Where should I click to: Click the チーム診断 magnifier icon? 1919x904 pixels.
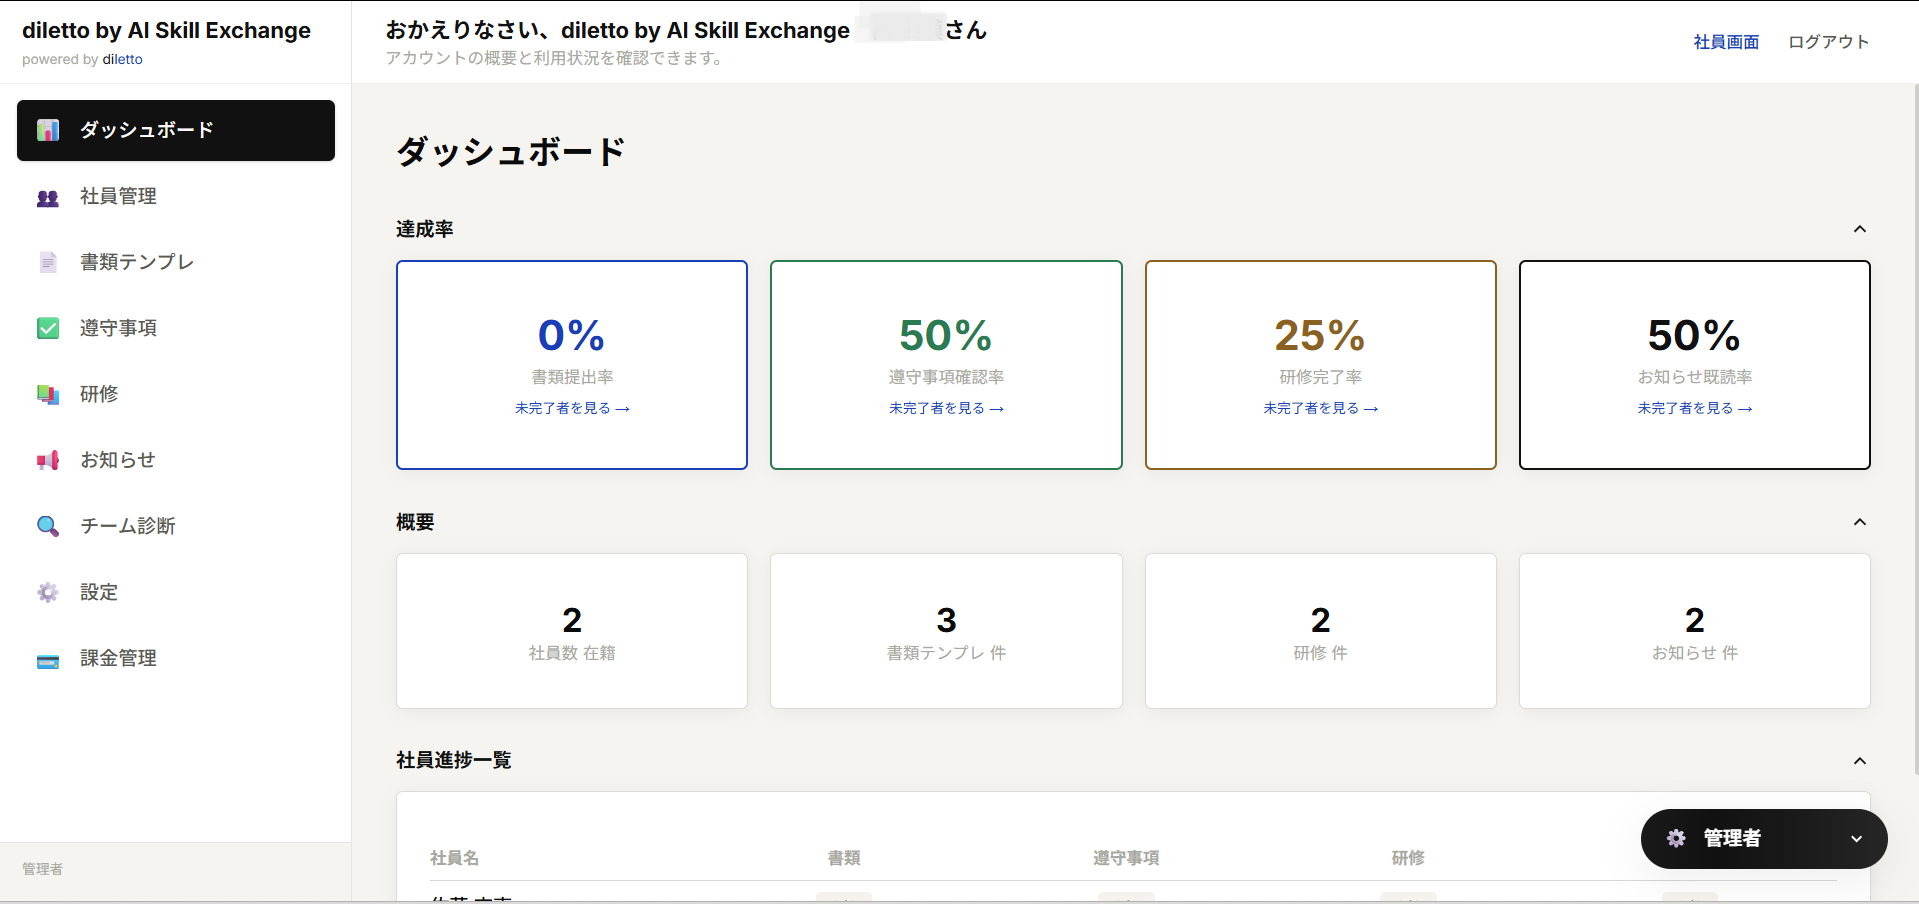tap(48, 526)
